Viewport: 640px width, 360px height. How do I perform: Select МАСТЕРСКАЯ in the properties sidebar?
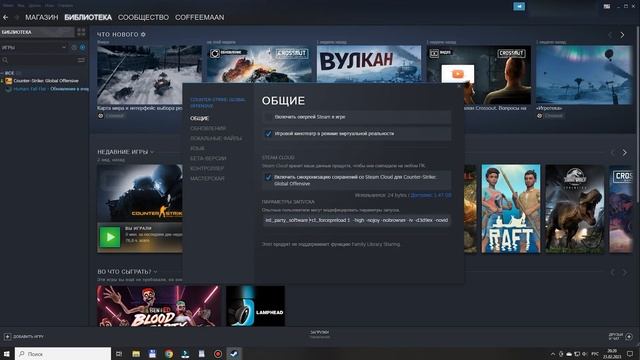click(207, 178)
